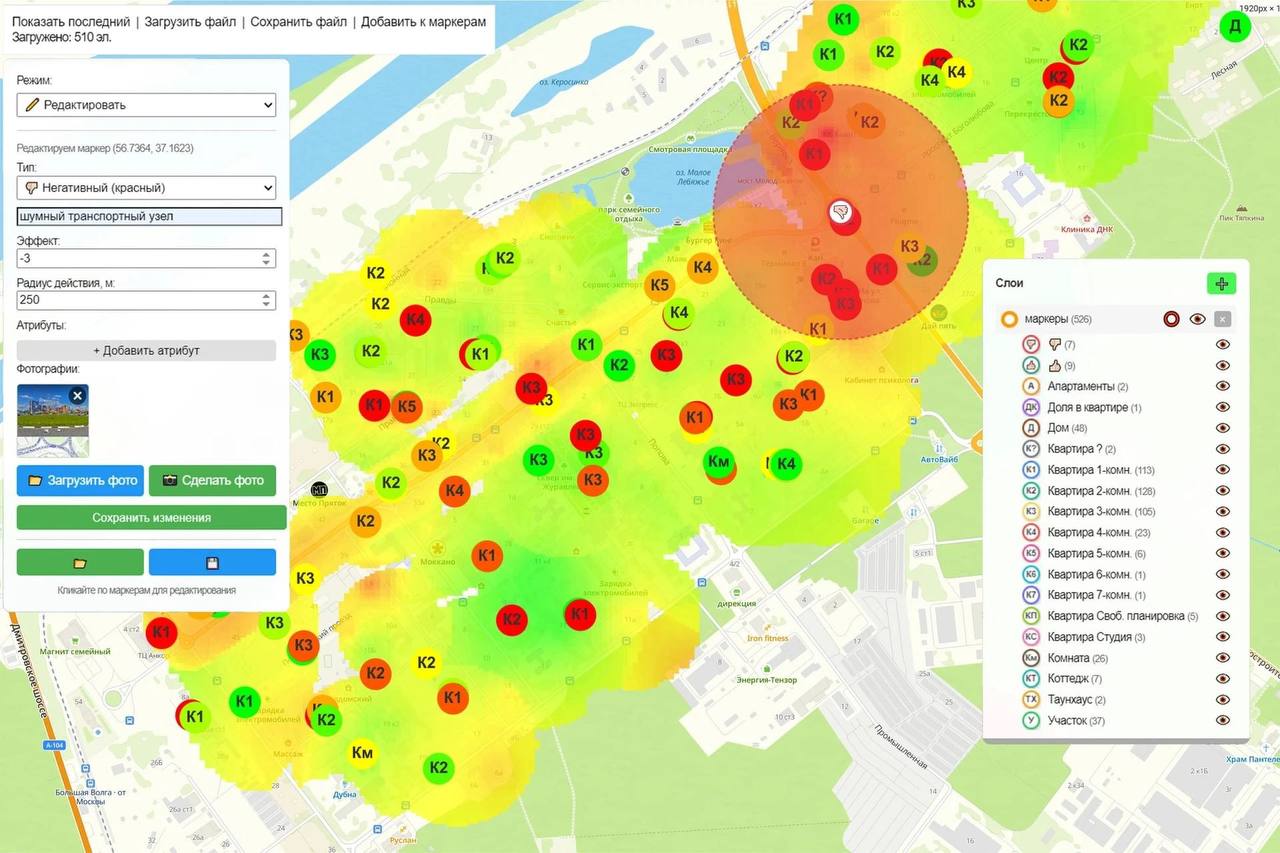Click Сохранить изменения to save the marker

tap(152, 517)
